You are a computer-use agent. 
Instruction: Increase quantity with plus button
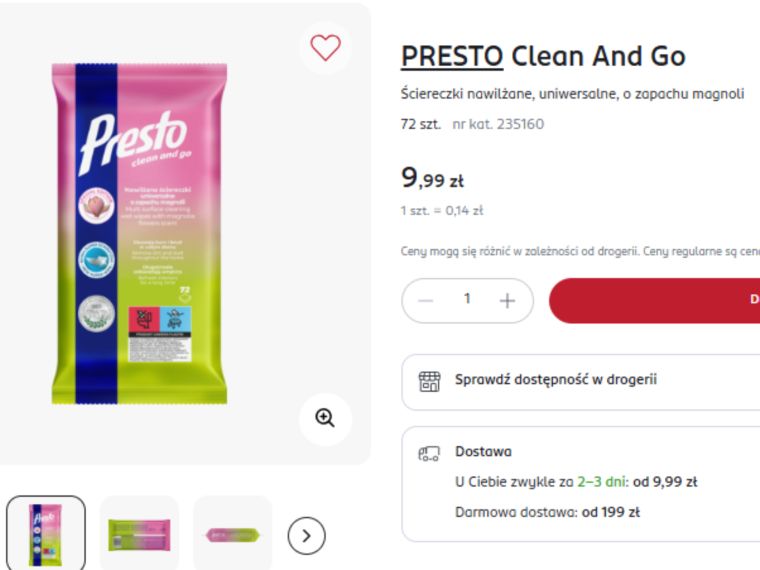(507, 300)
